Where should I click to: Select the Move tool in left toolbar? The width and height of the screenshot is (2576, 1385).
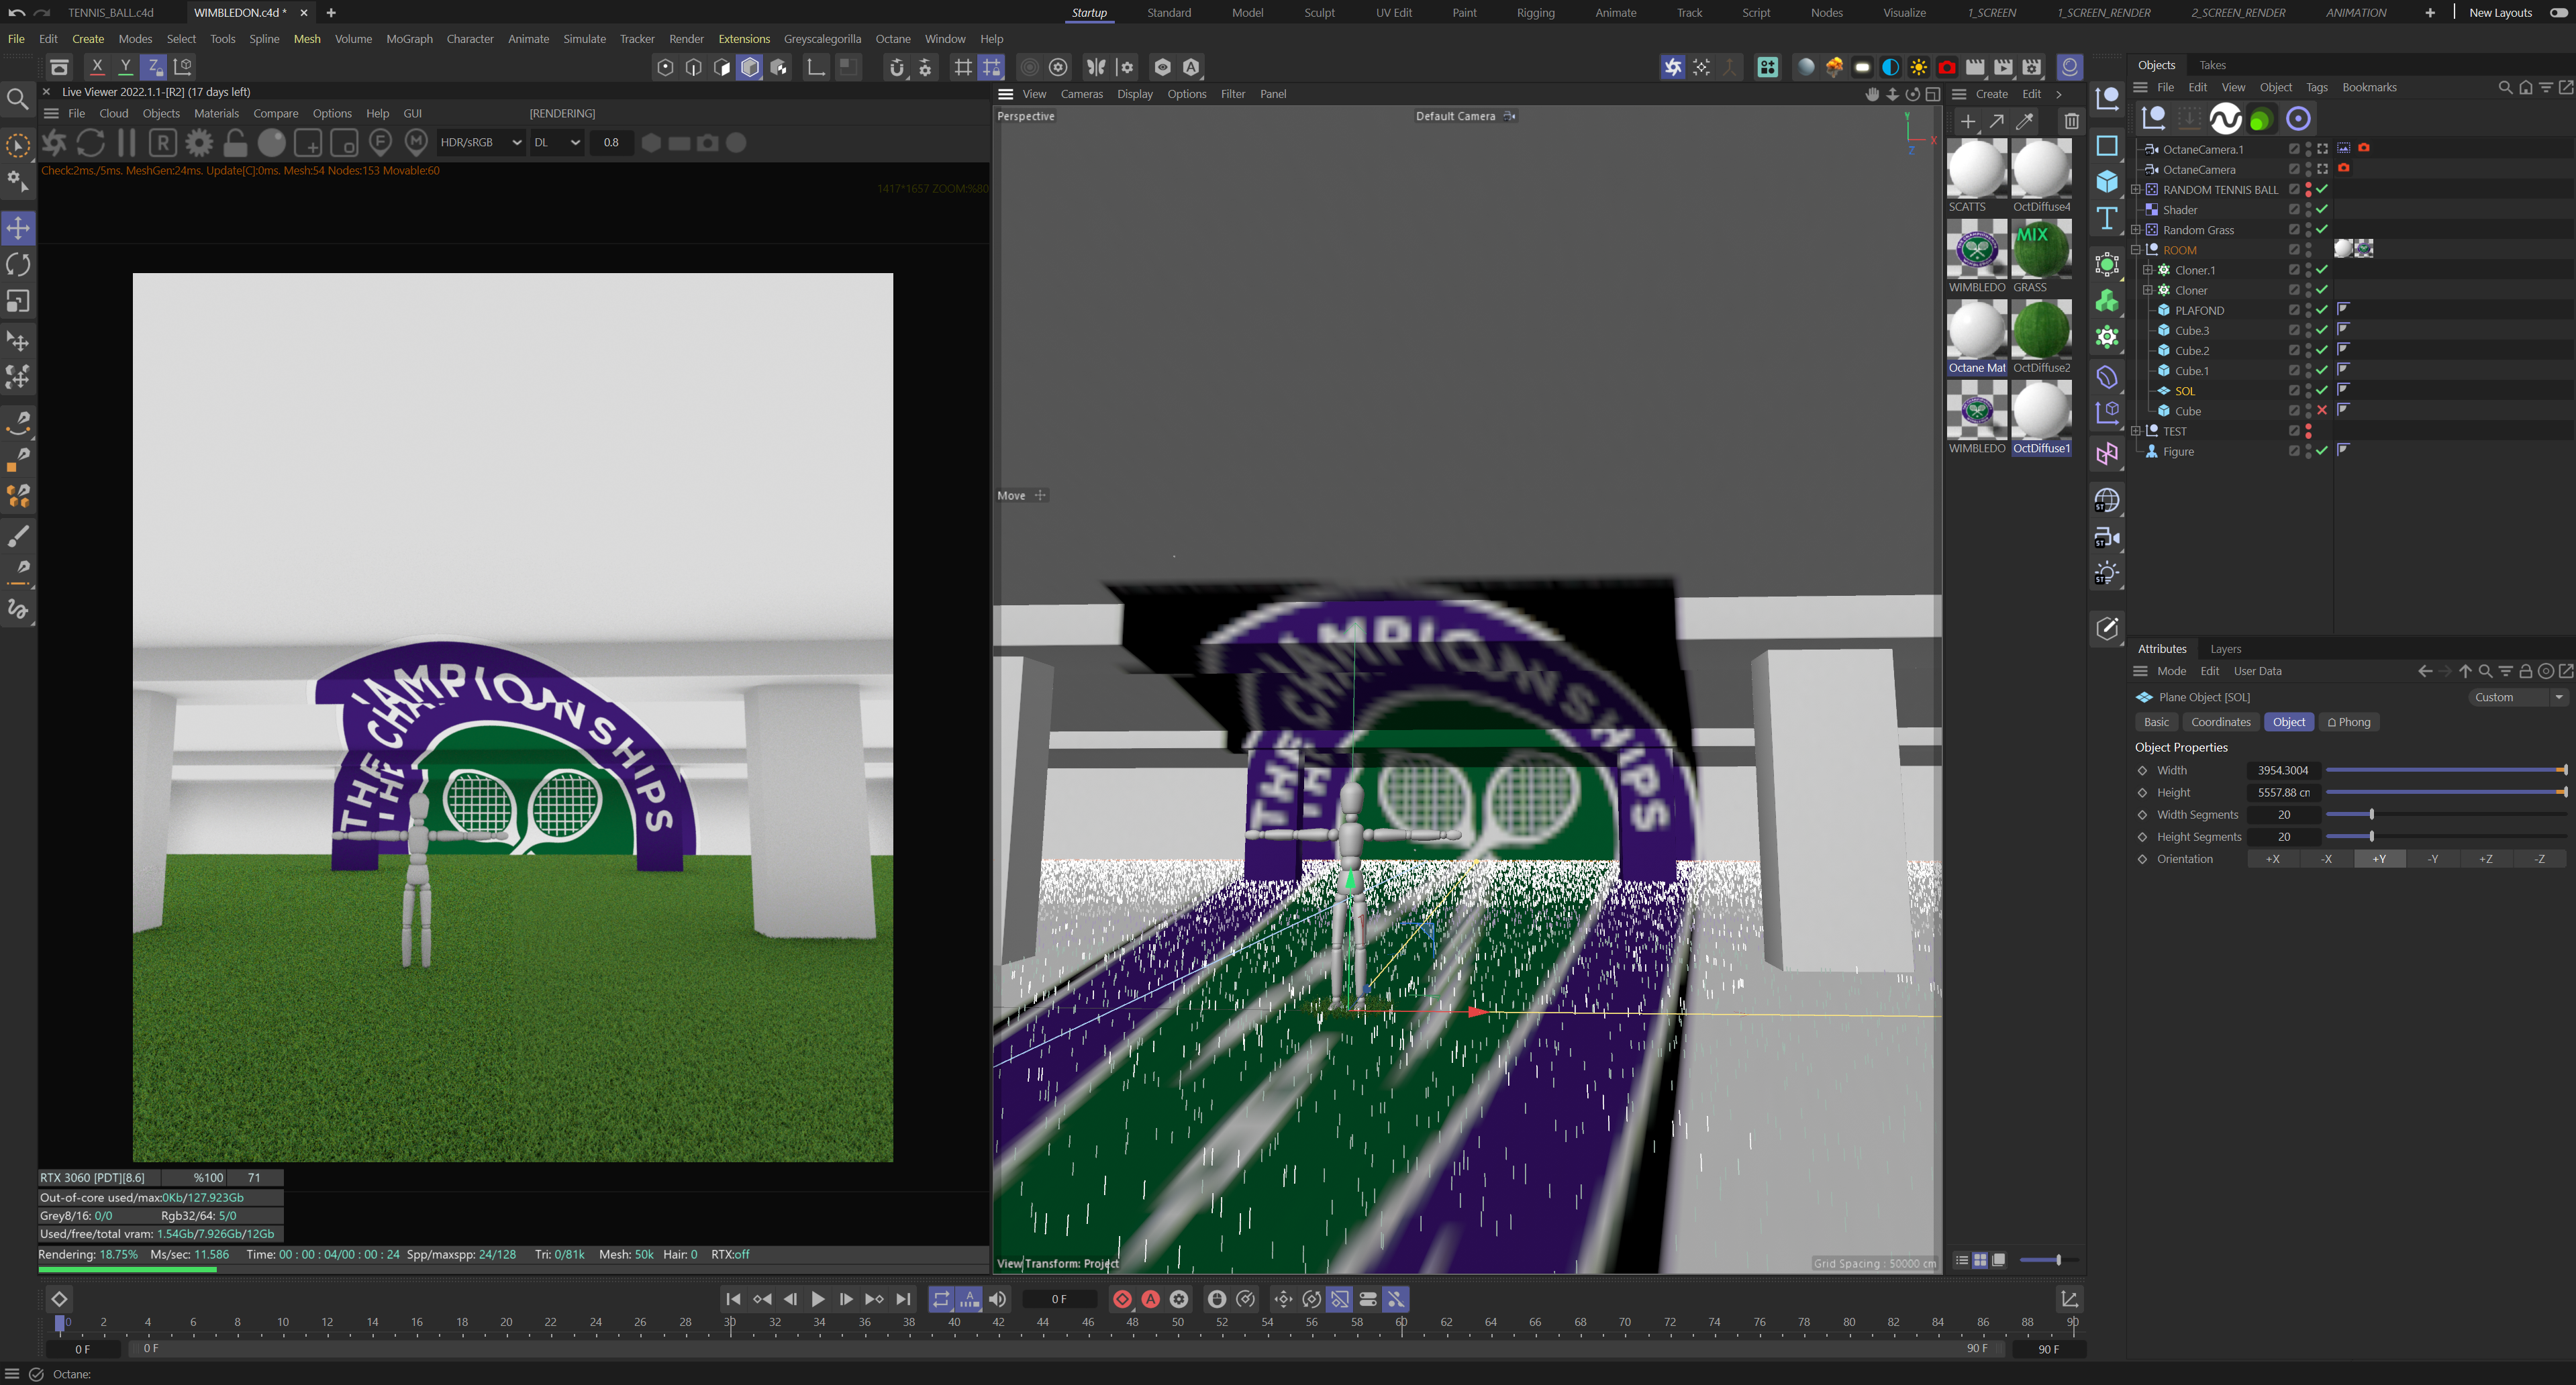tap(18, 228)
